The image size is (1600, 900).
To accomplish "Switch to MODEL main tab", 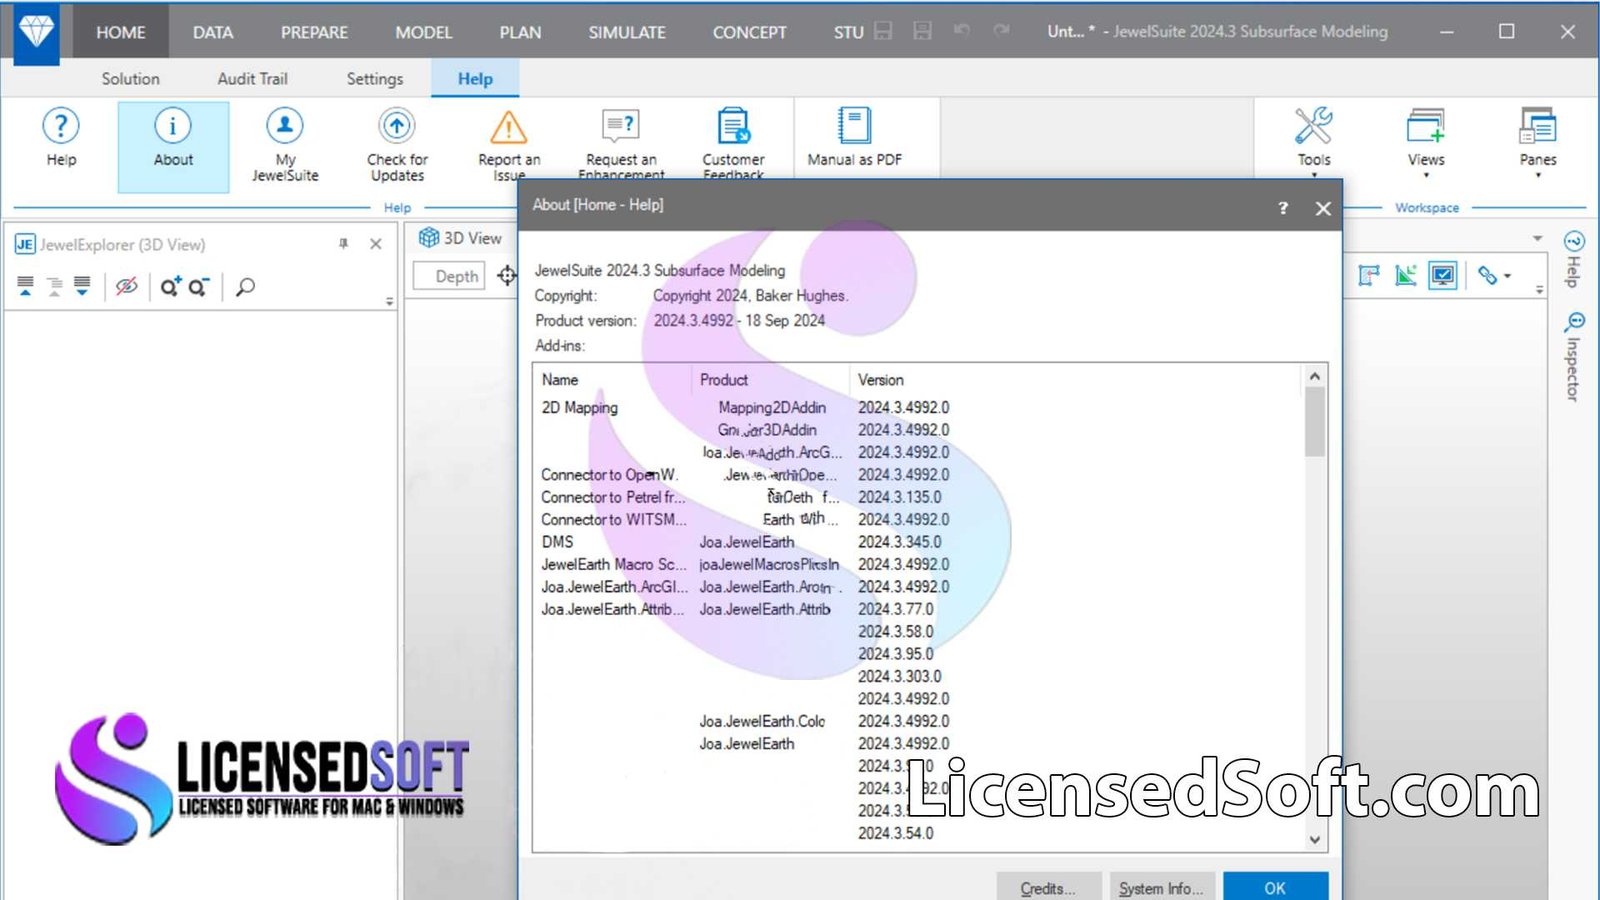I will [424, 32].
